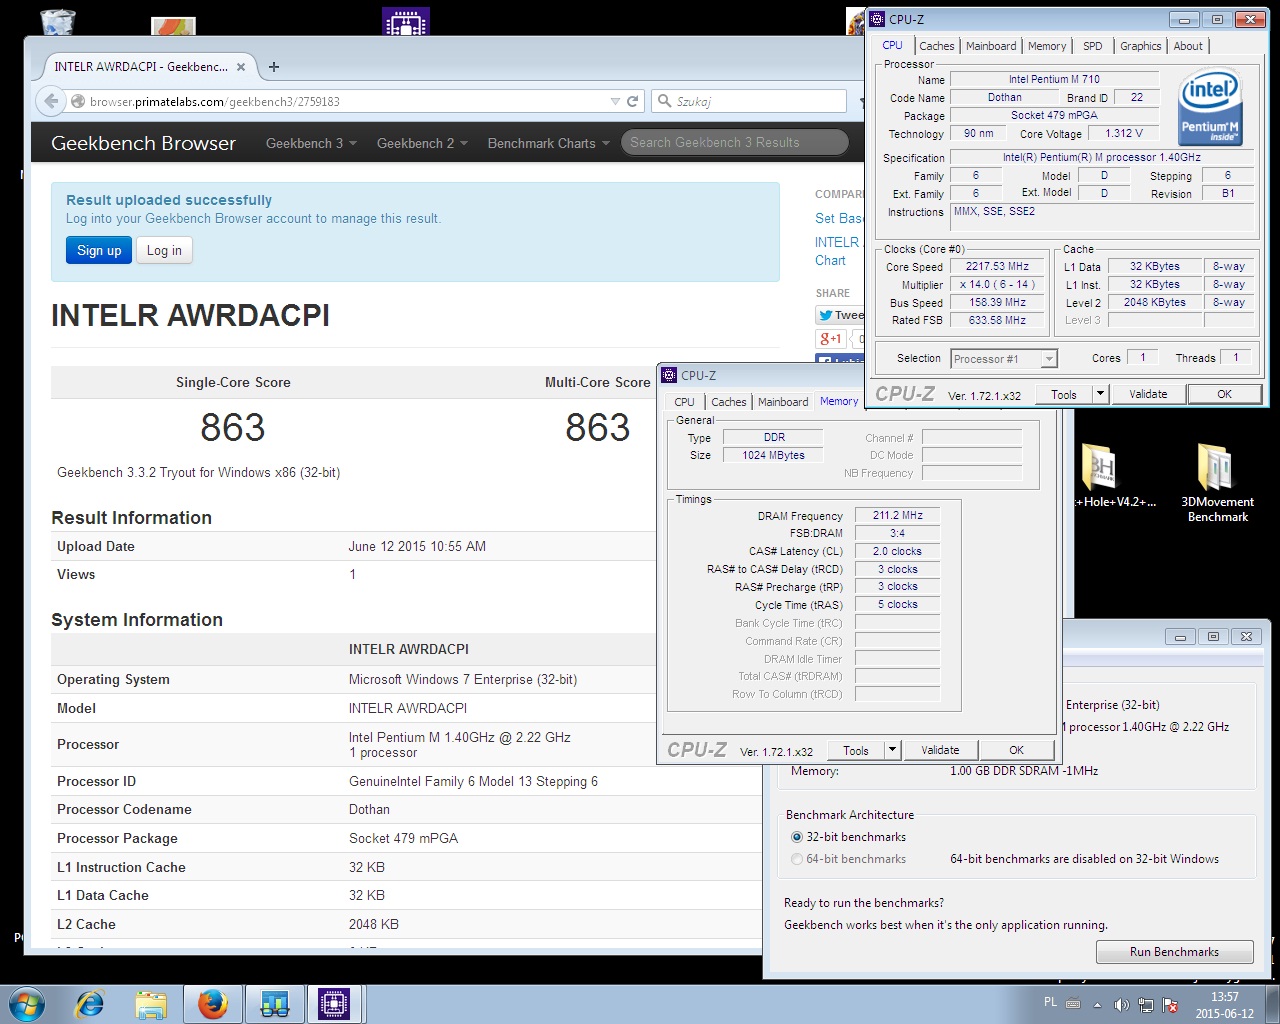
Task: Click the Twitter Tweet share button
Action: [840, 315]
